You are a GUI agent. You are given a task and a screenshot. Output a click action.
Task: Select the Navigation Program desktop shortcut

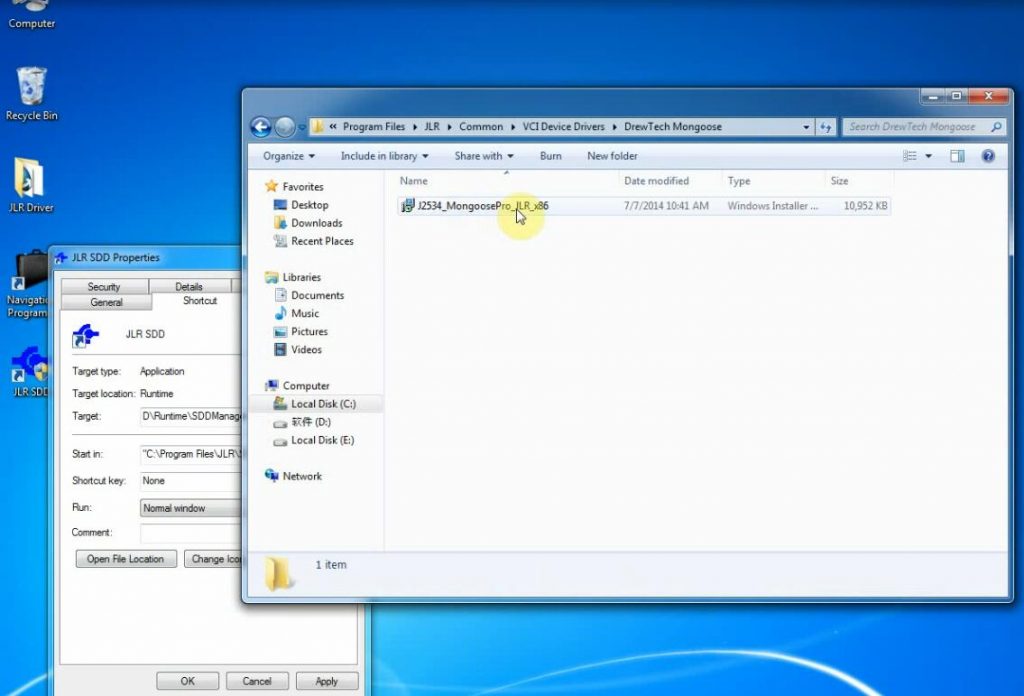26,285
